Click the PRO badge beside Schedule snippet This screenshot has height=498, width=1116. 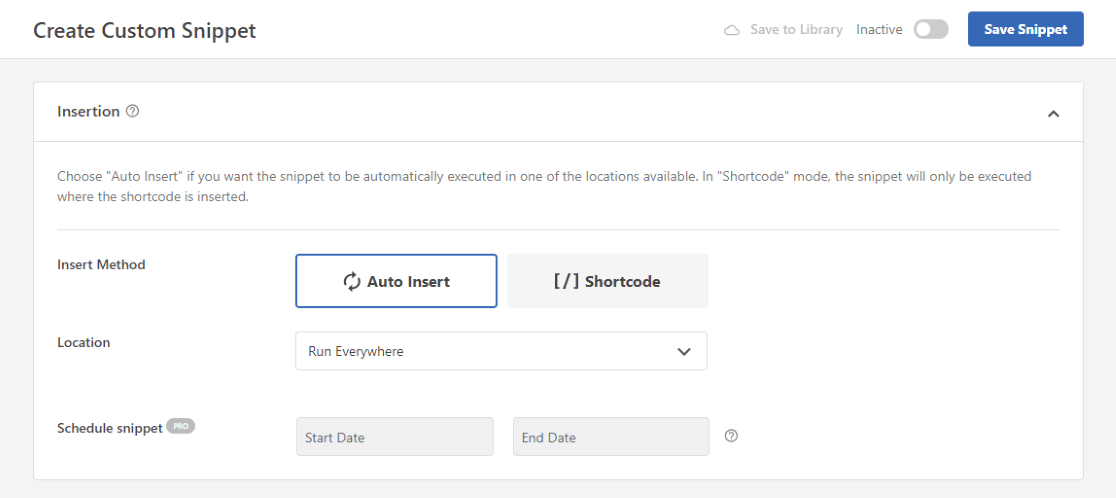[x=181, y=426]
